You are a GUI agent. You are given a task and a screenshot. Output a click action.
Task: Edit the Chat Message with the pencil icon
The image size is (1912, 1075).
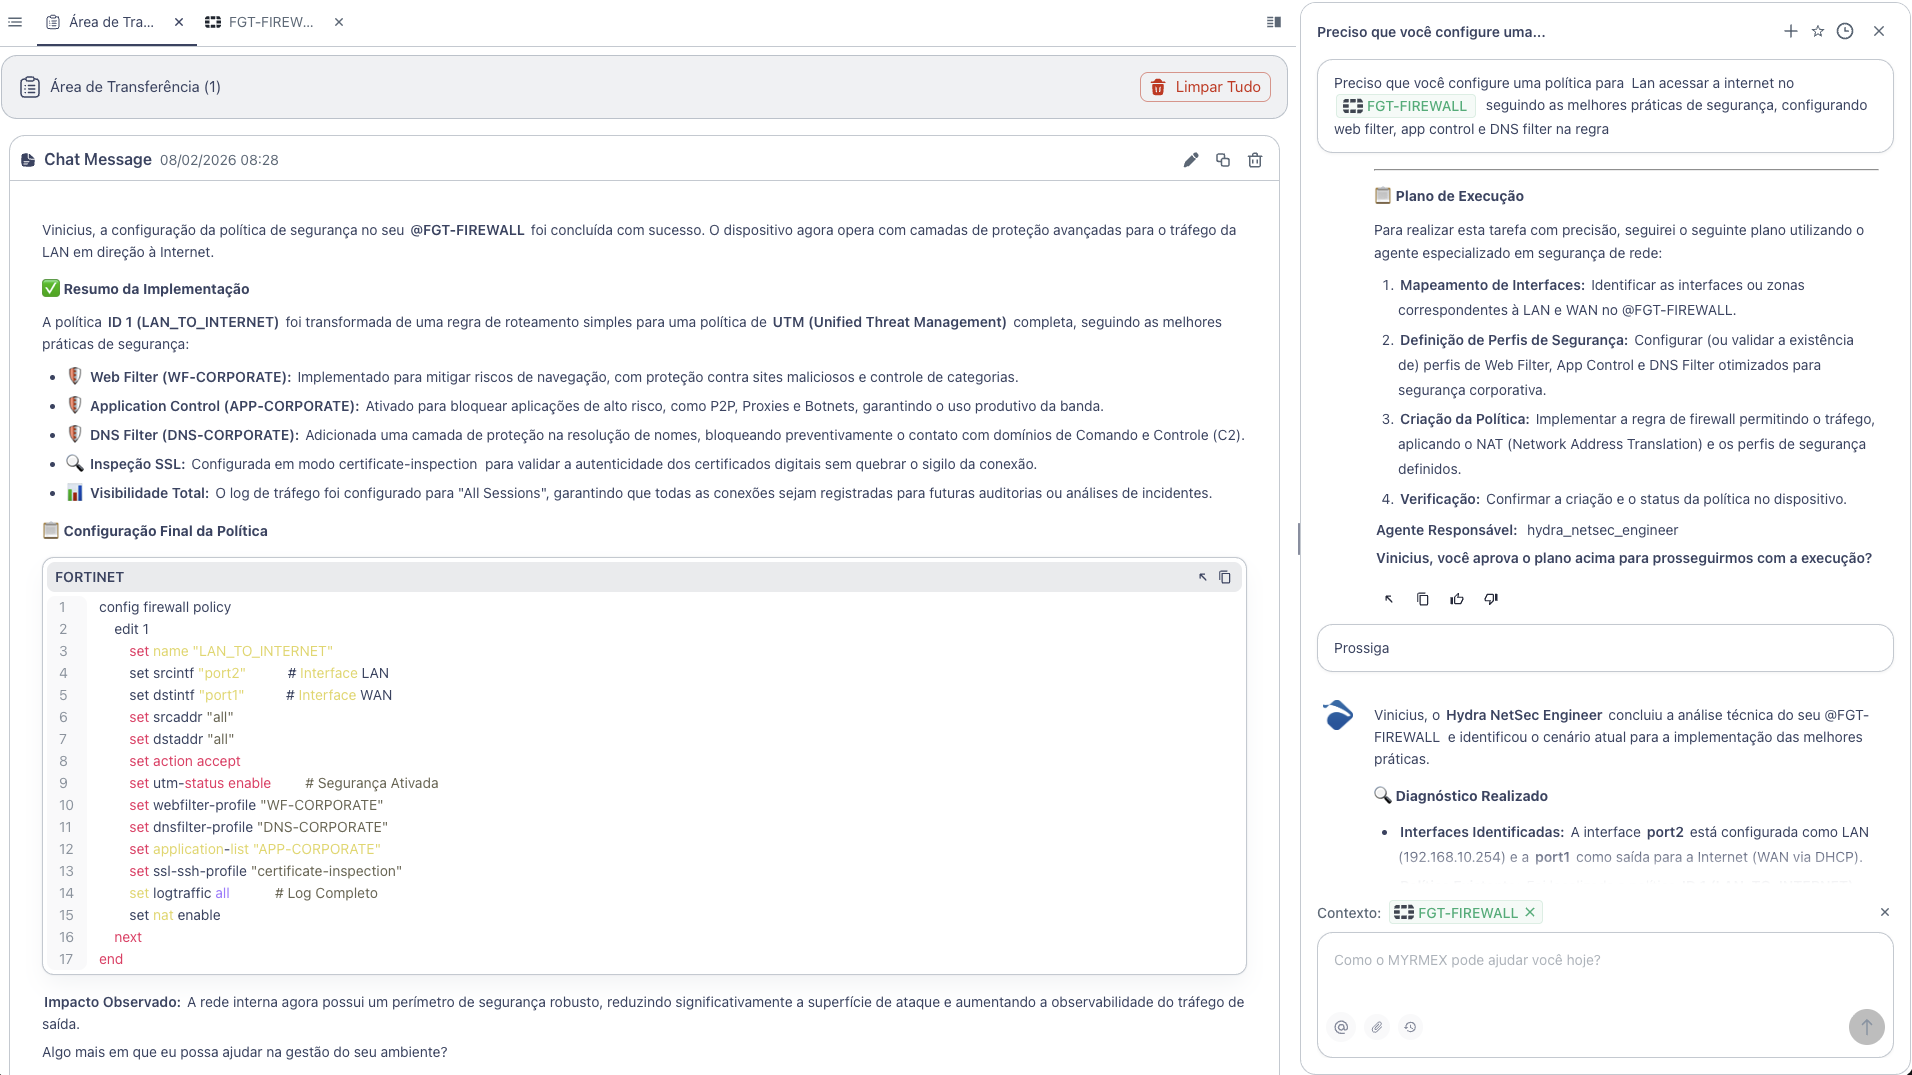point(1189,160)
